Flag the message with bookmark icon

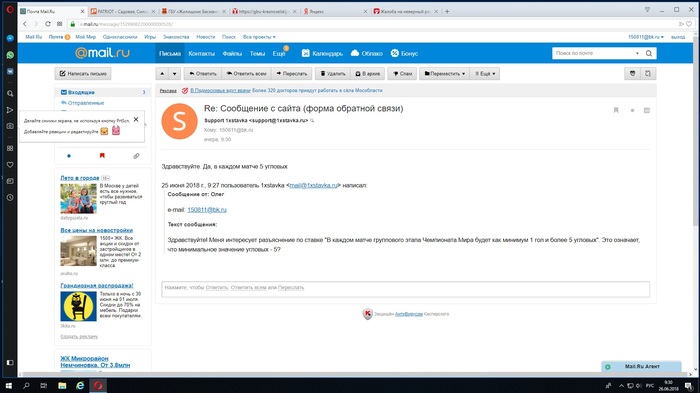(x=616, y=110)
